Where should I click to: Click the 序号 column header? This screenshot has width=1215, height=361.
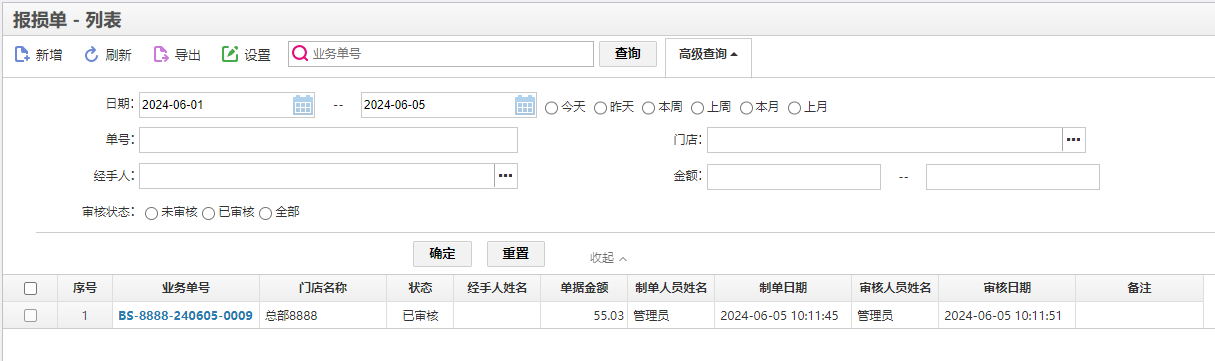tap(85, 288)
